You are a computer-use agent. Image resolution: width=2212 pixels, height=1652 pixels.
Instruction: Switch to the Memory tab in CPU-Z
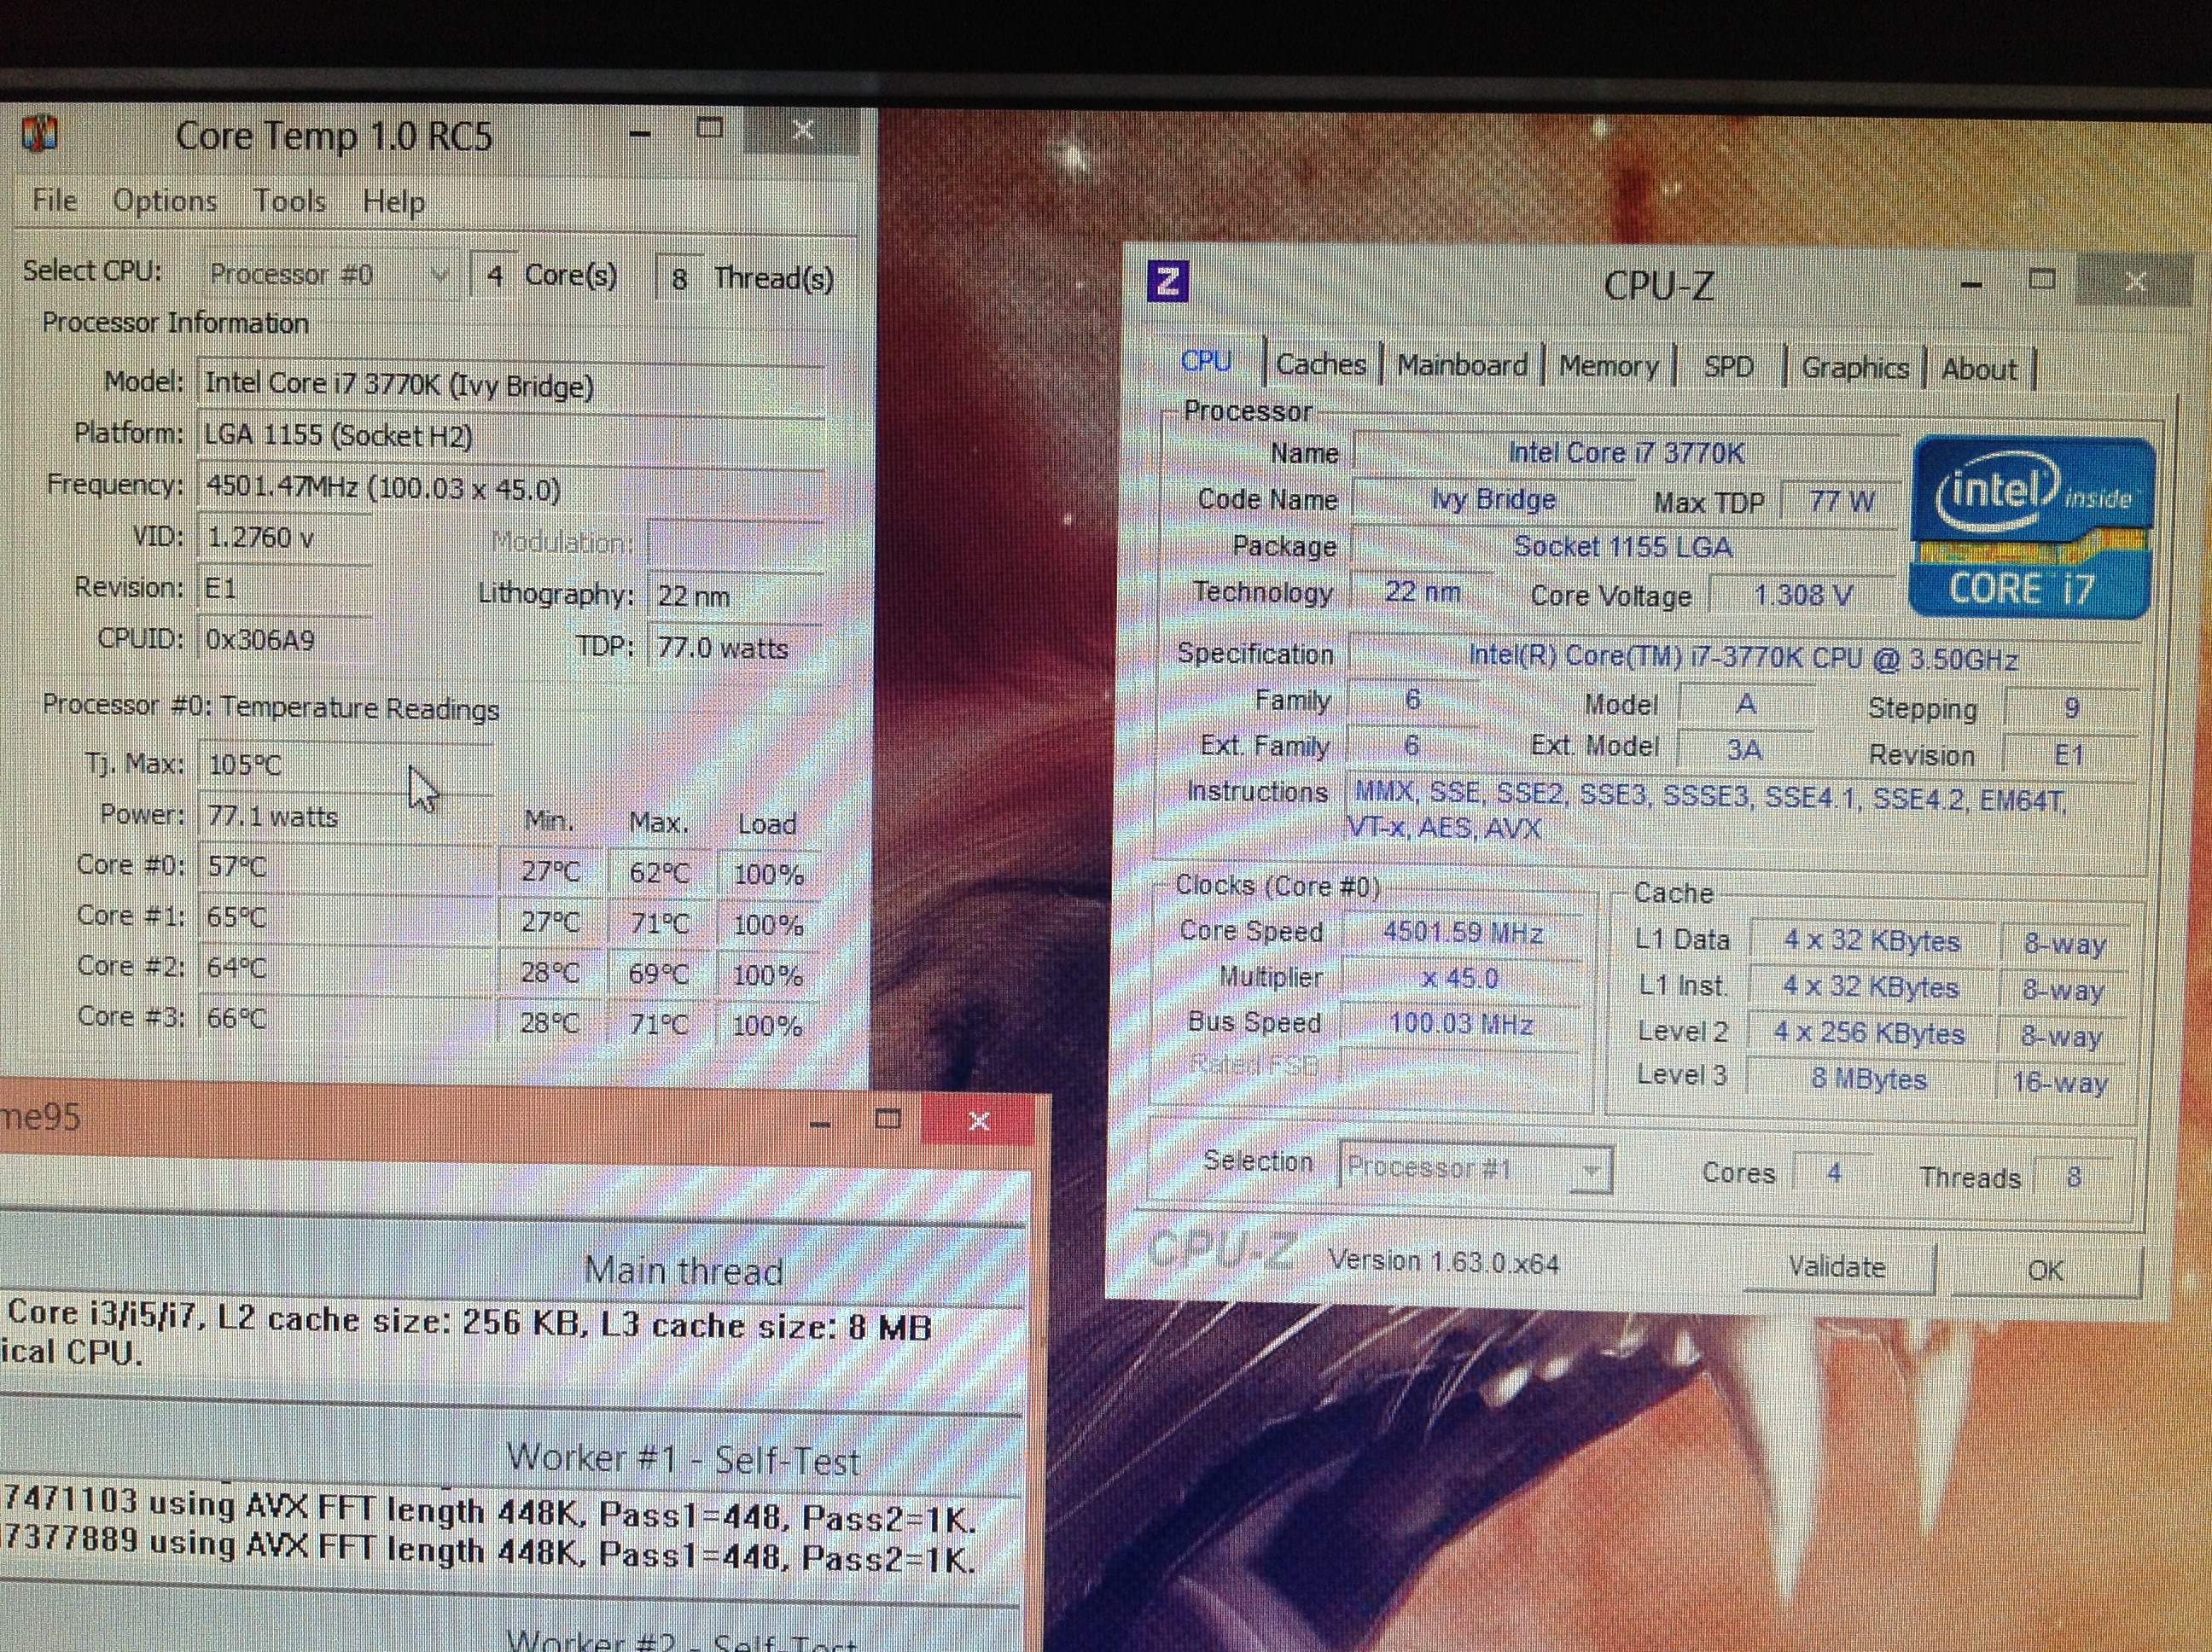[1608, 366]
